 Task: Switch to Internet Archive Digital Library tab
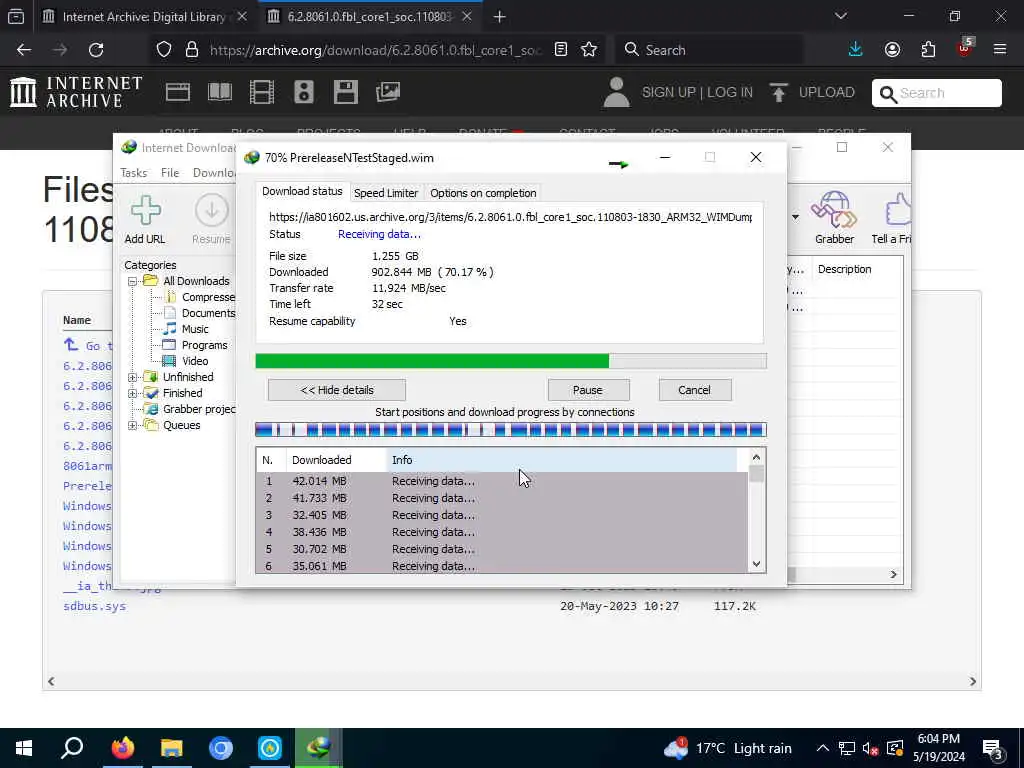tap(144, 17)
